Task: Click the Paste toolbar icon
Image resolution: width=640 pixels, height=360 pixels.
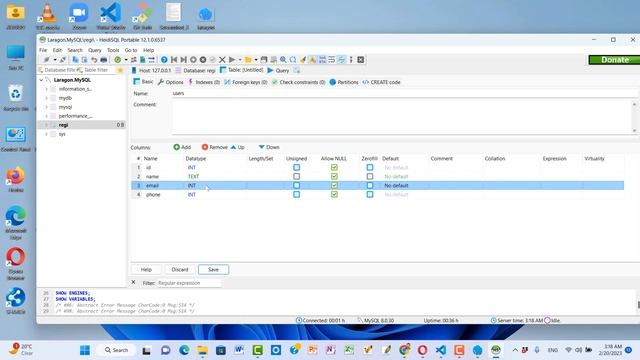Action: (x=84, y=60)
